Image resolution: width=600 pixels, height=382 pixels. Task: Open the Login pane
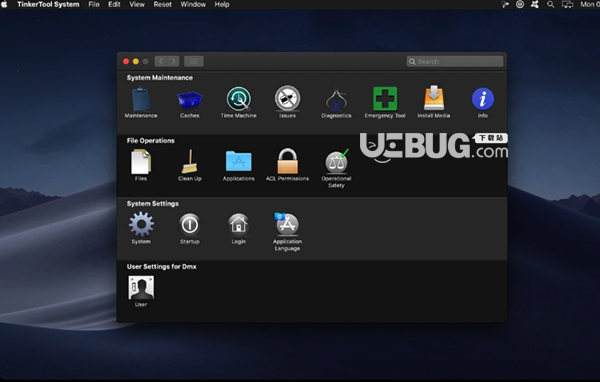coord(238,228)
